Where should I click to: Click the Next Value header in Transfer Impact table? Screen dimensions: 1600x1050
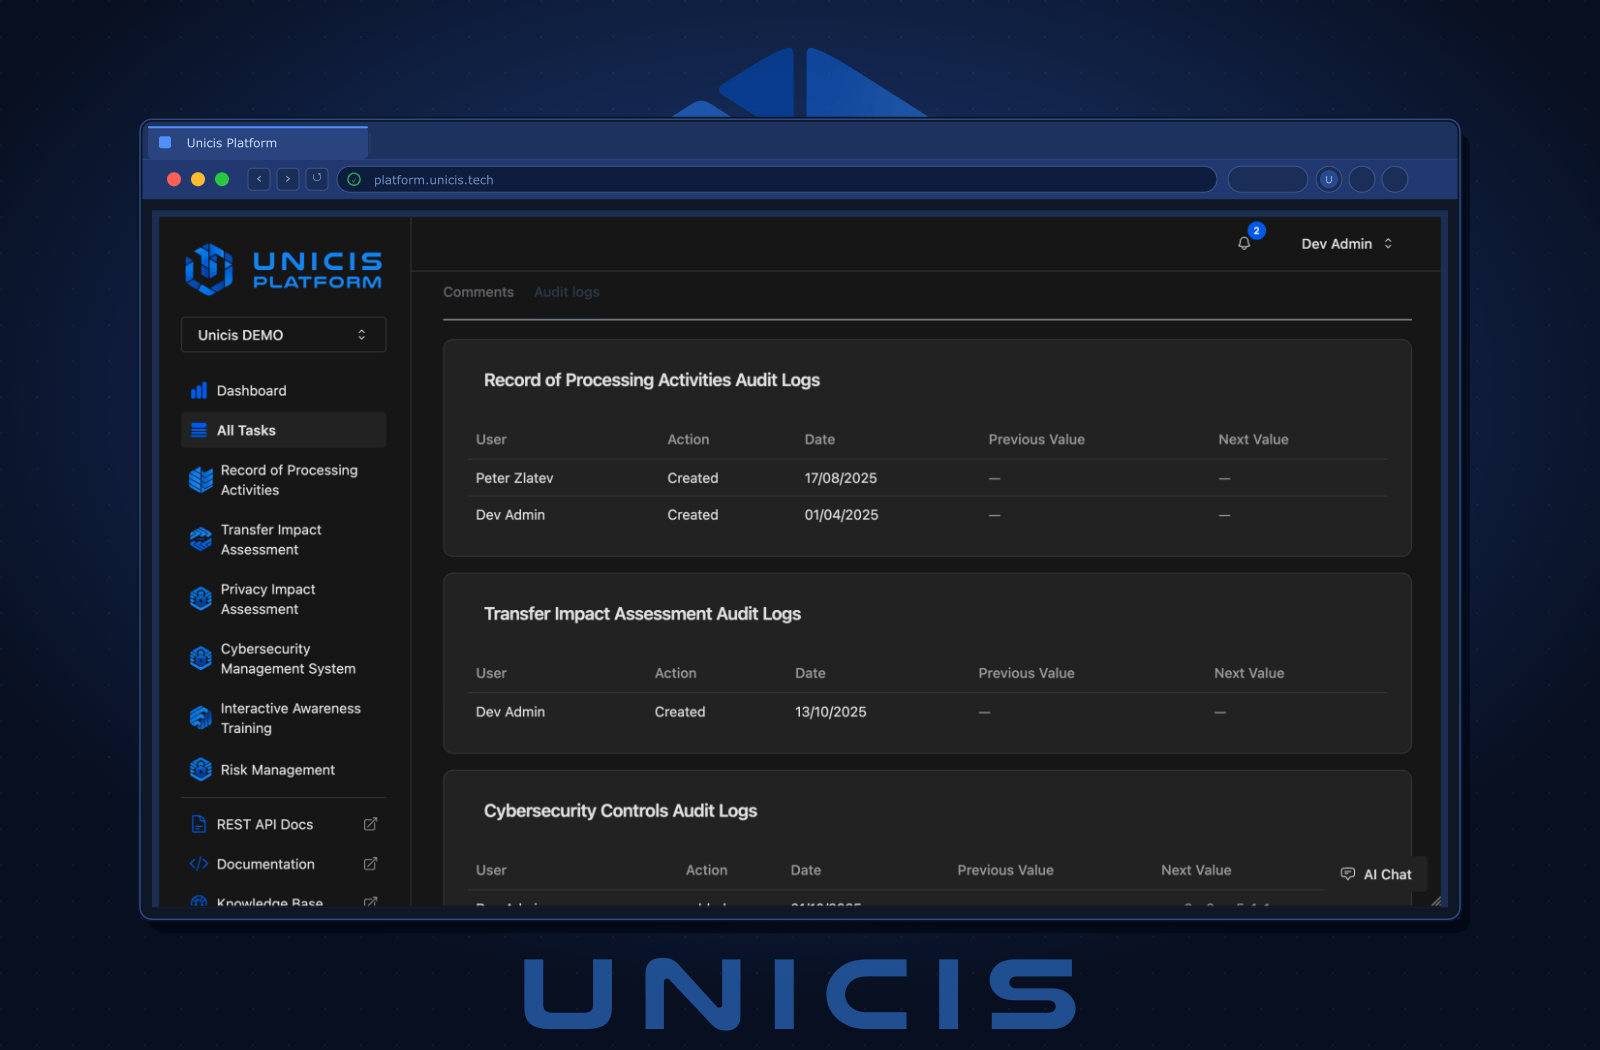tap(1249, 673)
